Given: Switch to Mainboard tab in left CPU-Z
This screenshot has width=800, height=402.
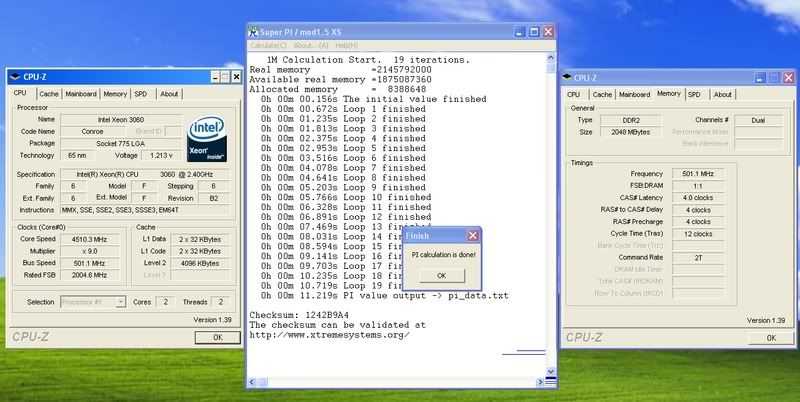Looking at the screenshot, I should coord(81,94).
